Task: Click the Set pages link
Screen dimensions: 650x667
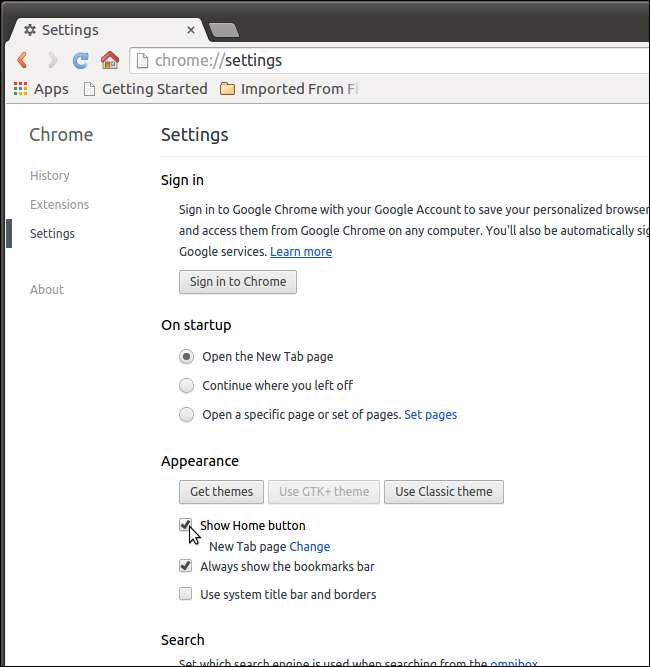Action: [x=430, y=415]
